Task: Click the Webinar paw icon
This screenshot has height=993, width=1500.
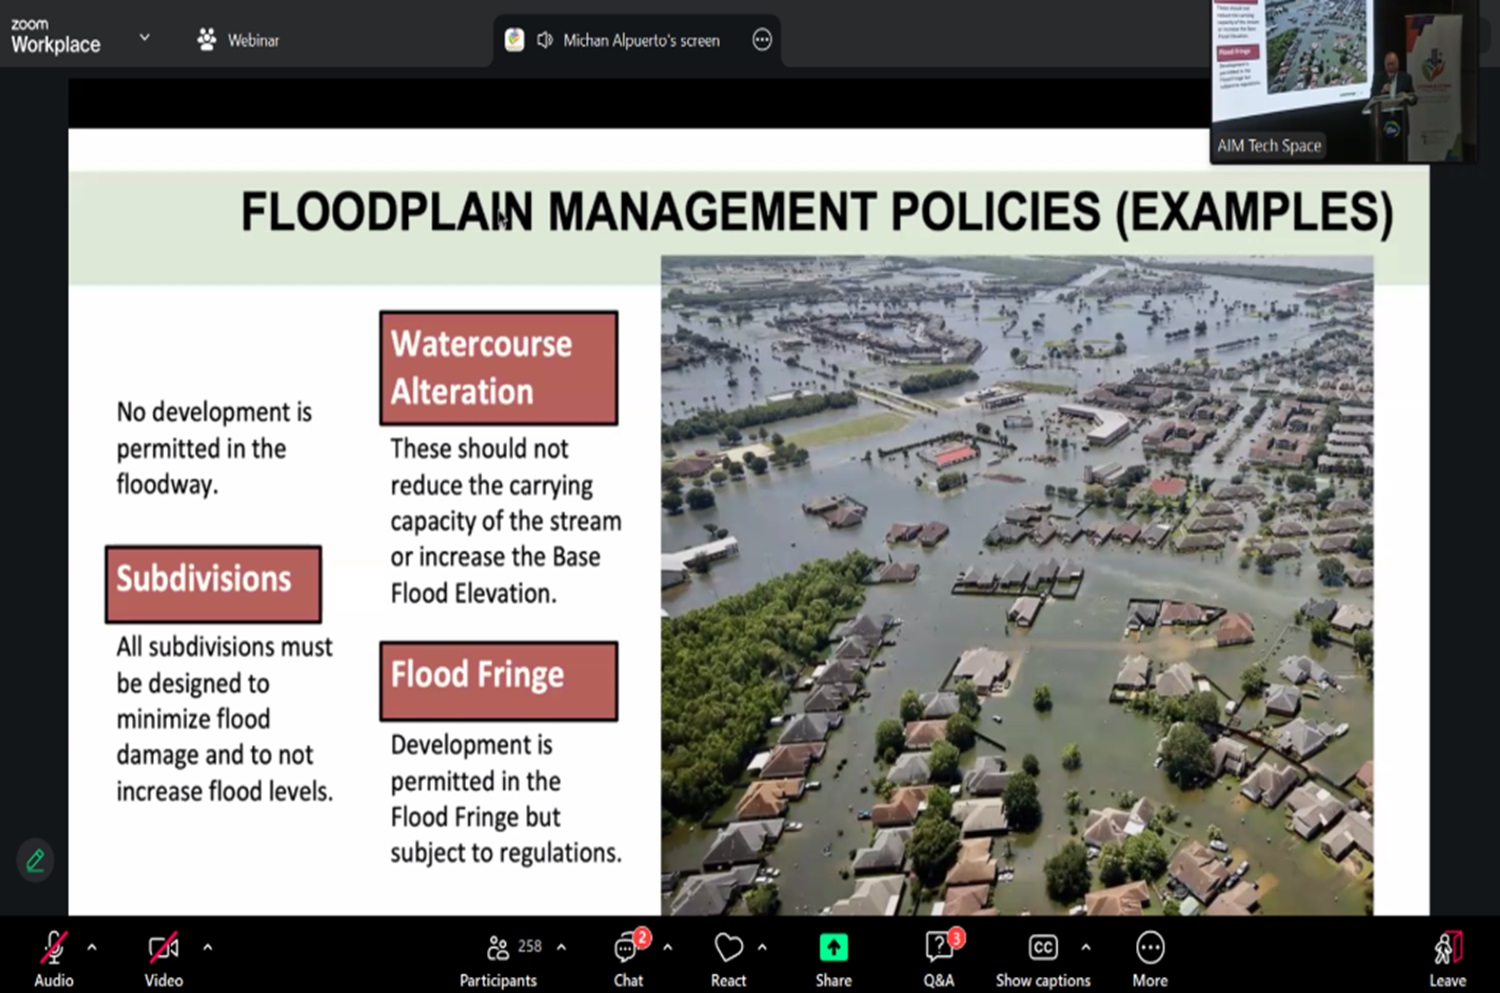Action: coord(207,40)
